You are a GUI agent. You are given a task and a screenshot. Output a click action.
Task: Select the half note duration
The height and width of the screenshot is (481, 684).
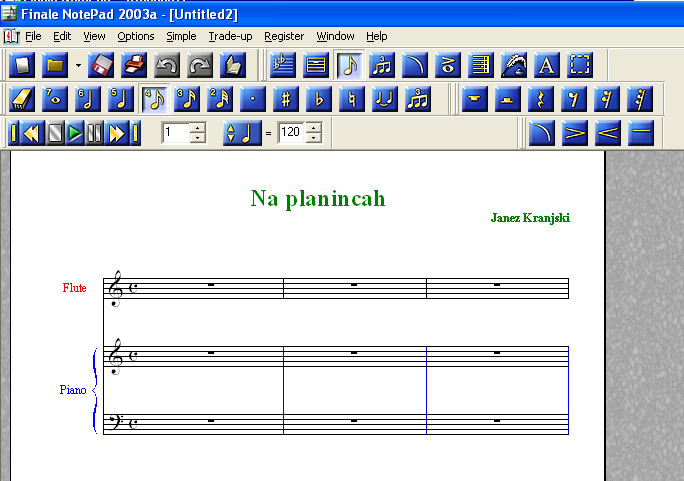pyautogui.click(x=89, y=99)
